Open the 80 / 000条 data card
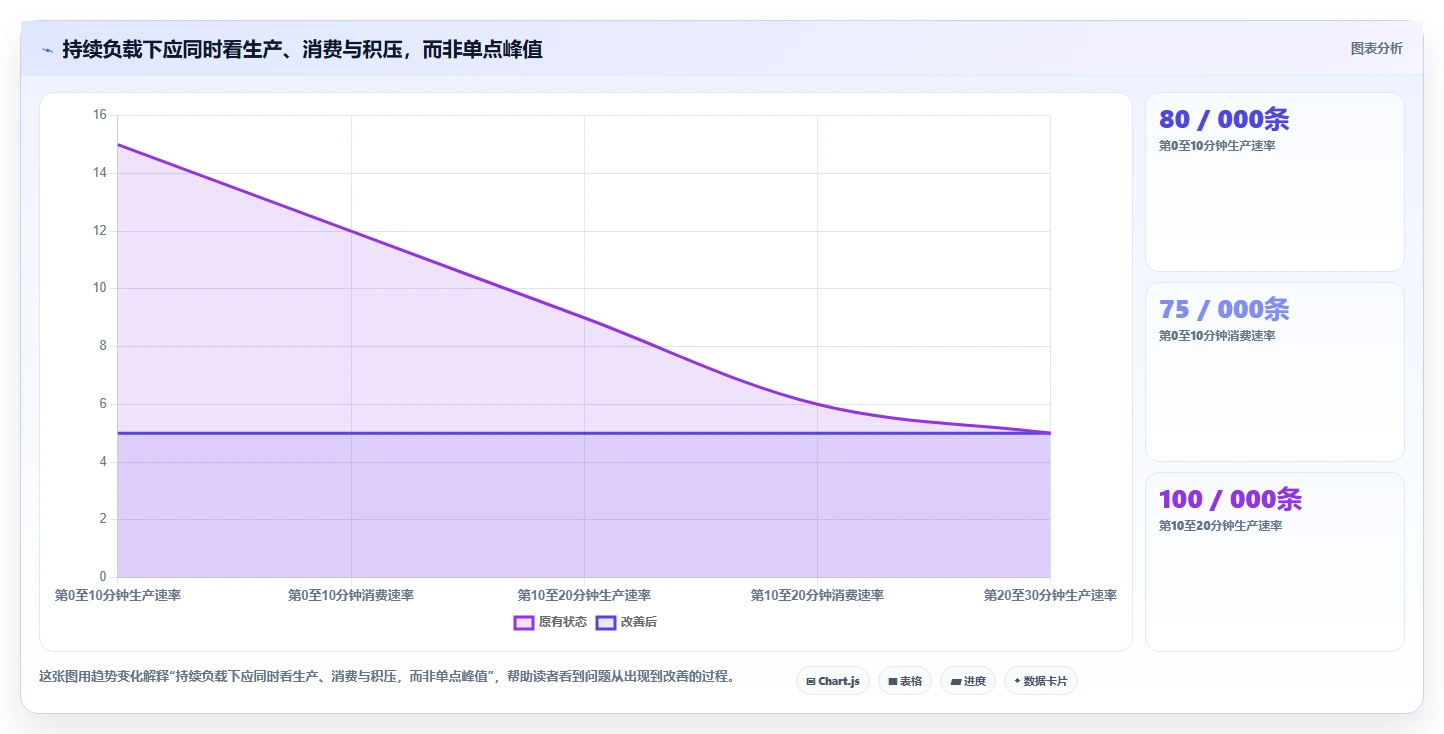This screenshot has height=734, width=1444. click(x=1275, y=182)
